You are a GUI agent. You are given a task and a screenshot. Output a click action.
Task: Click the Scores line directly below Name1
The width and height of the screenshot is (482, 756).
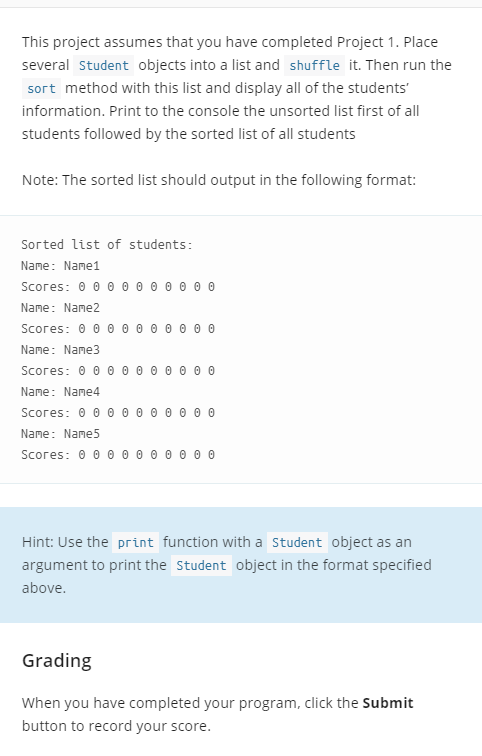pyautogui.click(x=118, y=287)
